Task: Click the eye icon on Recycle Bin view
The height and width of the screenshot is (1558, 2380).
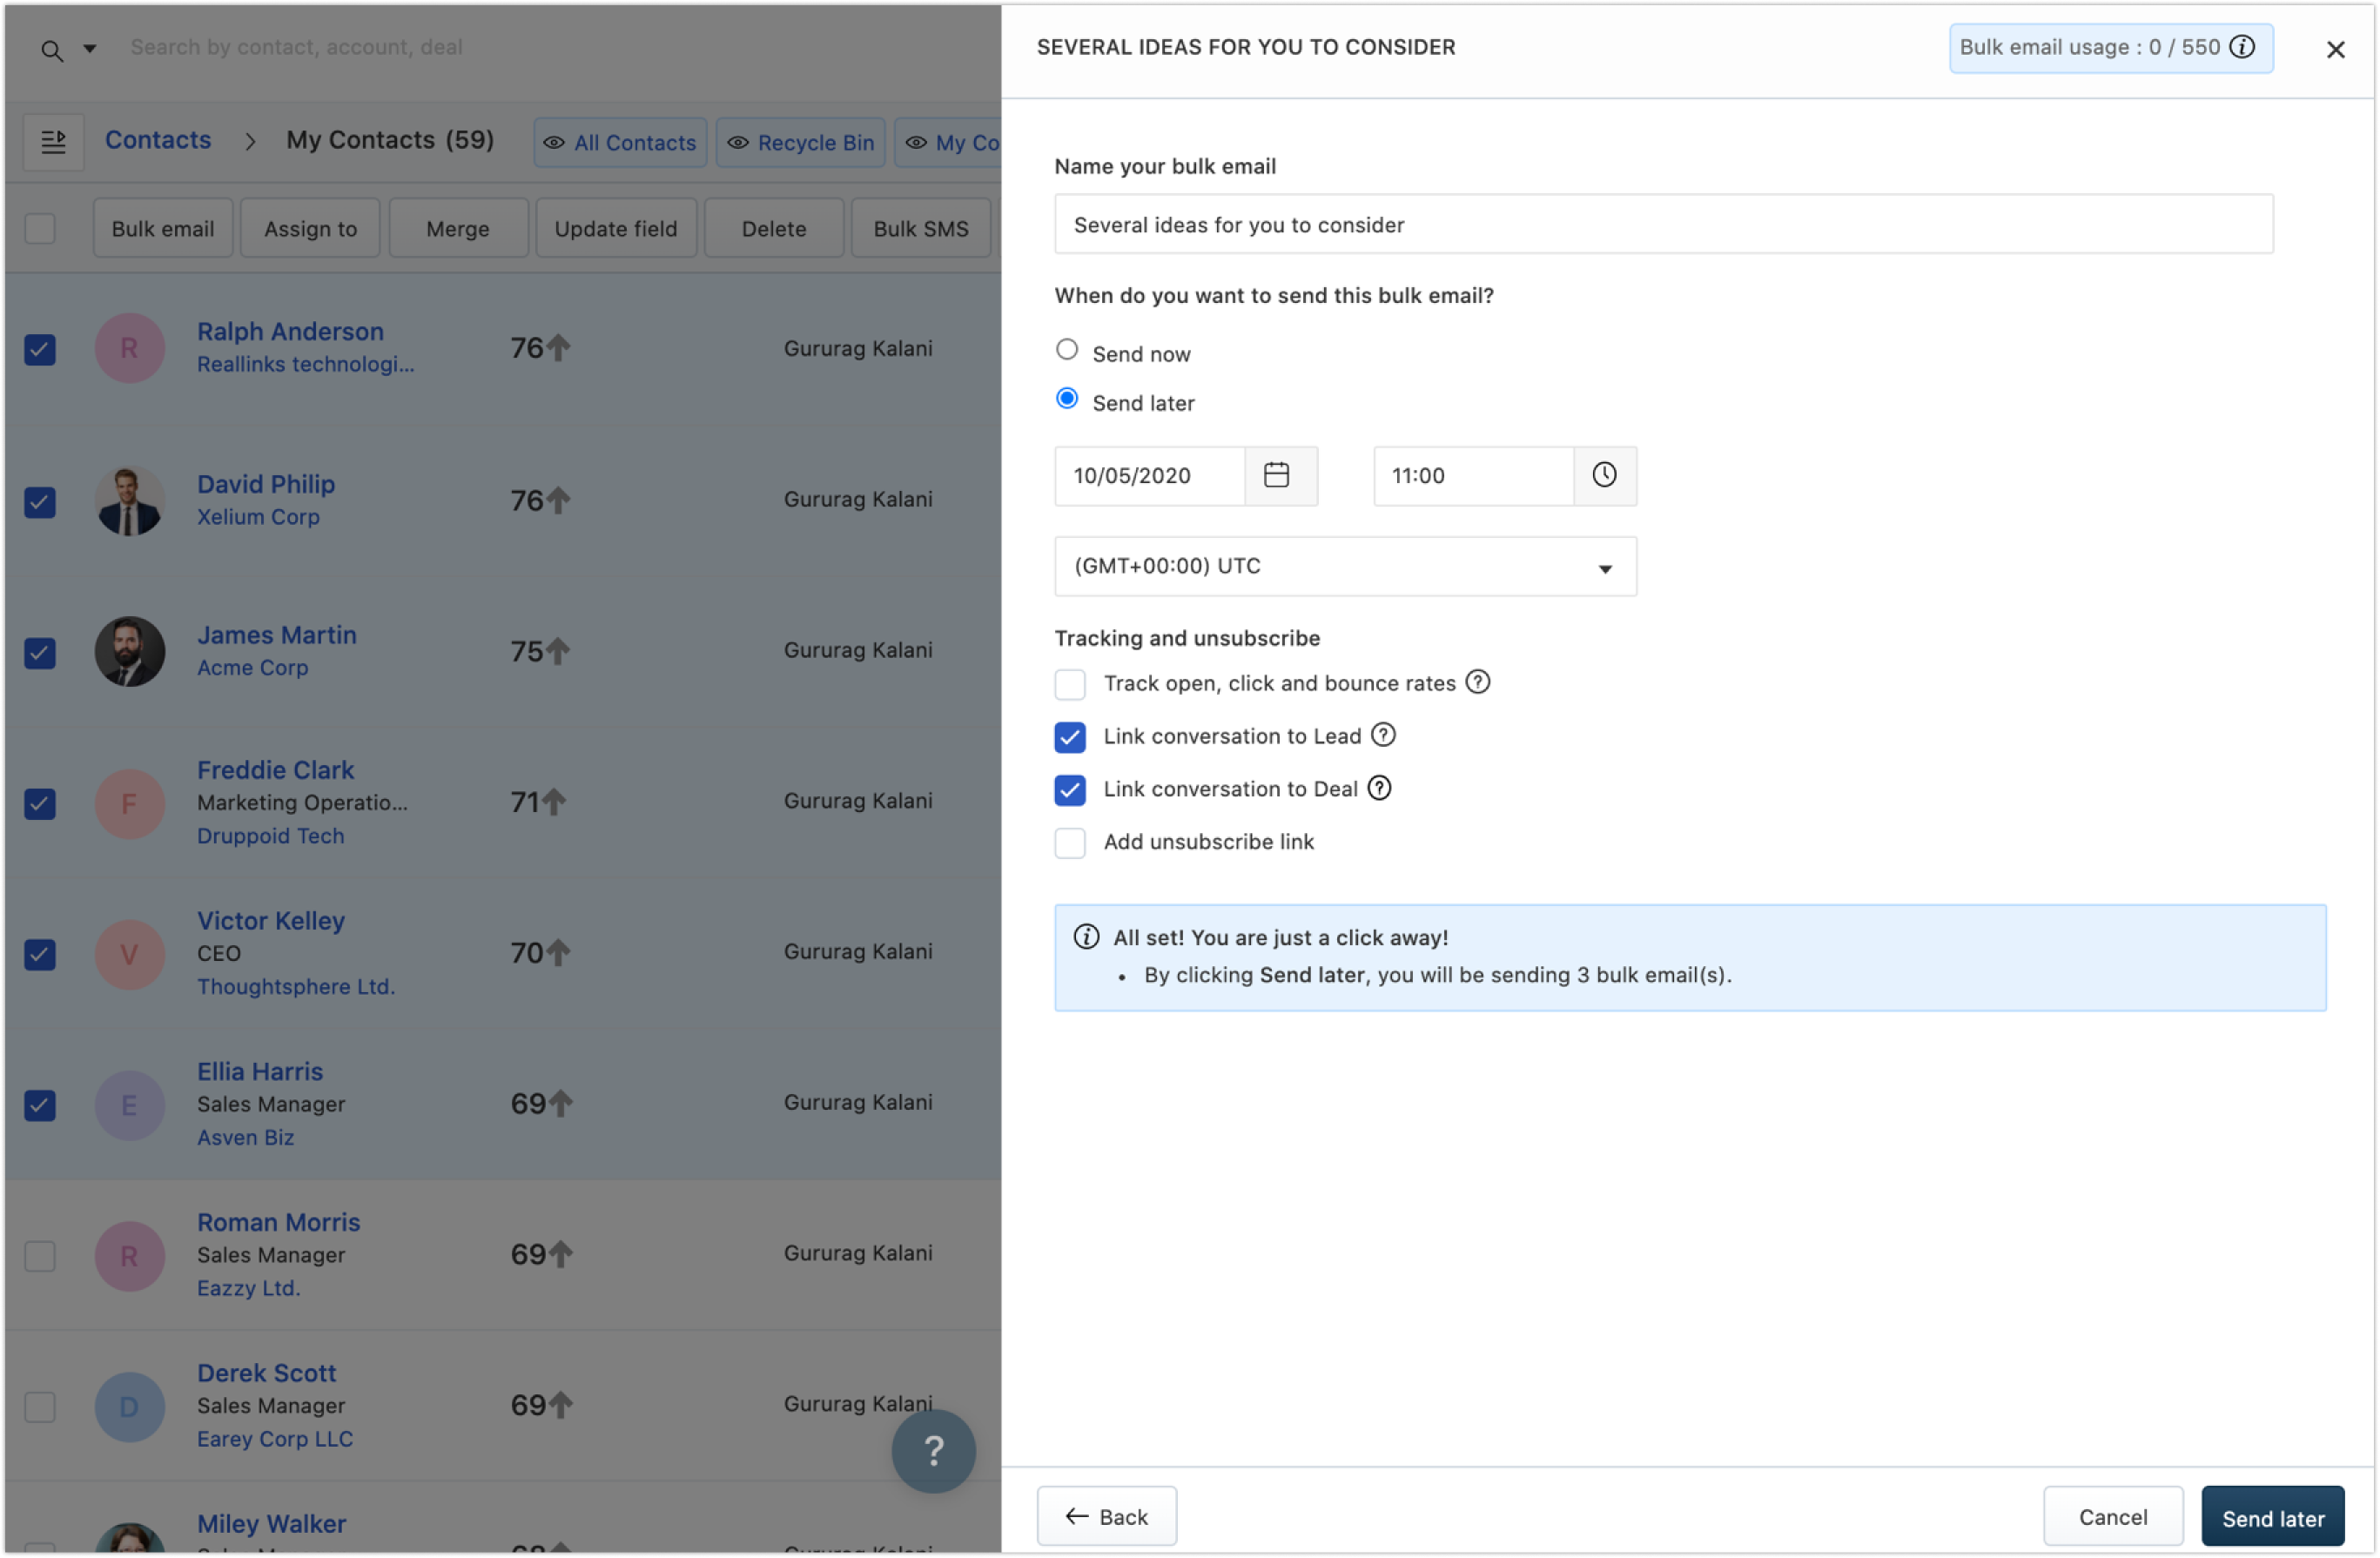Action: pyautogui.click(x=738, y=143)
